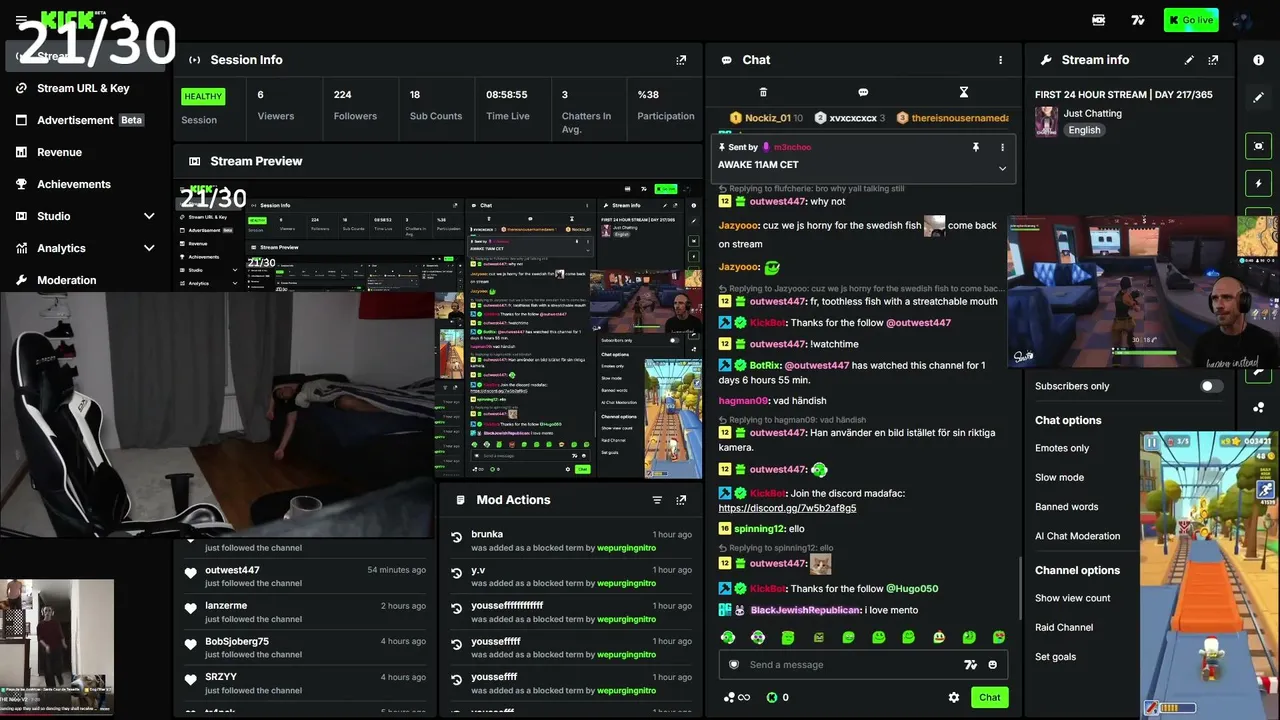Open the discord.gg/7w5b2af8g5 link in chat
Viewport: 1280px width, 720px height.
(787, 508)
